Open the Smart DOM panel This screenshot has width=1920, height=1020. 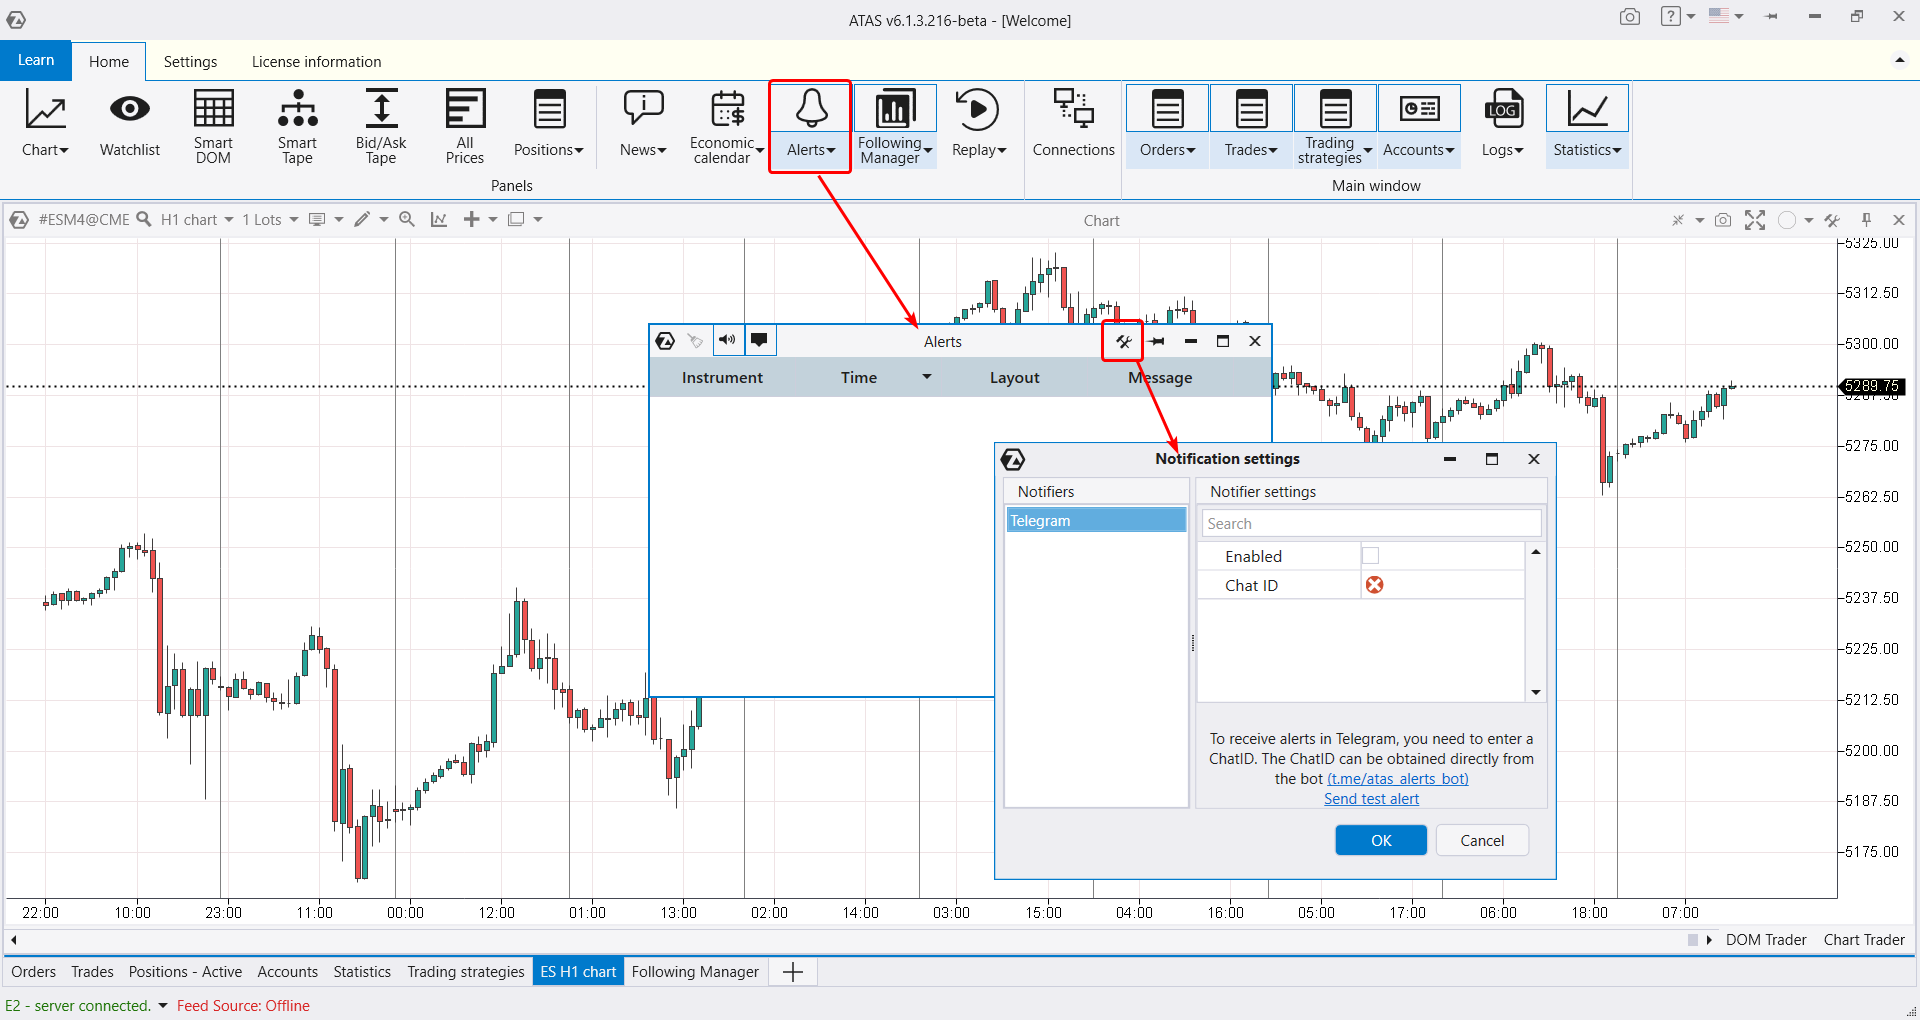click(x=213, y=125)
